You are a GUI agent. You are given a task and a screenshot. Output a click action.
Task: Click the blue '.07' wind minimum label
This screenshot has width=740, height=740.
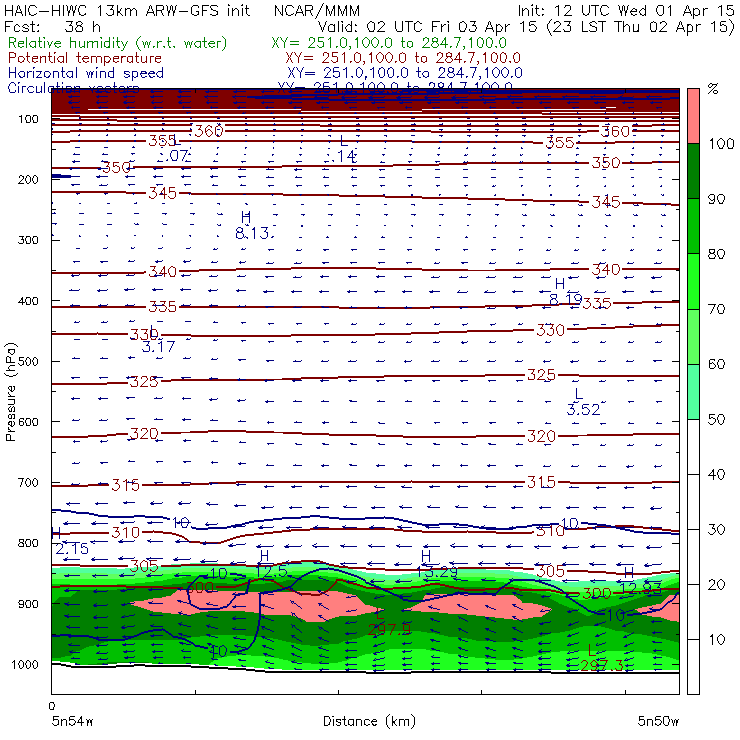pyautogui.click(x=178, y=155)
